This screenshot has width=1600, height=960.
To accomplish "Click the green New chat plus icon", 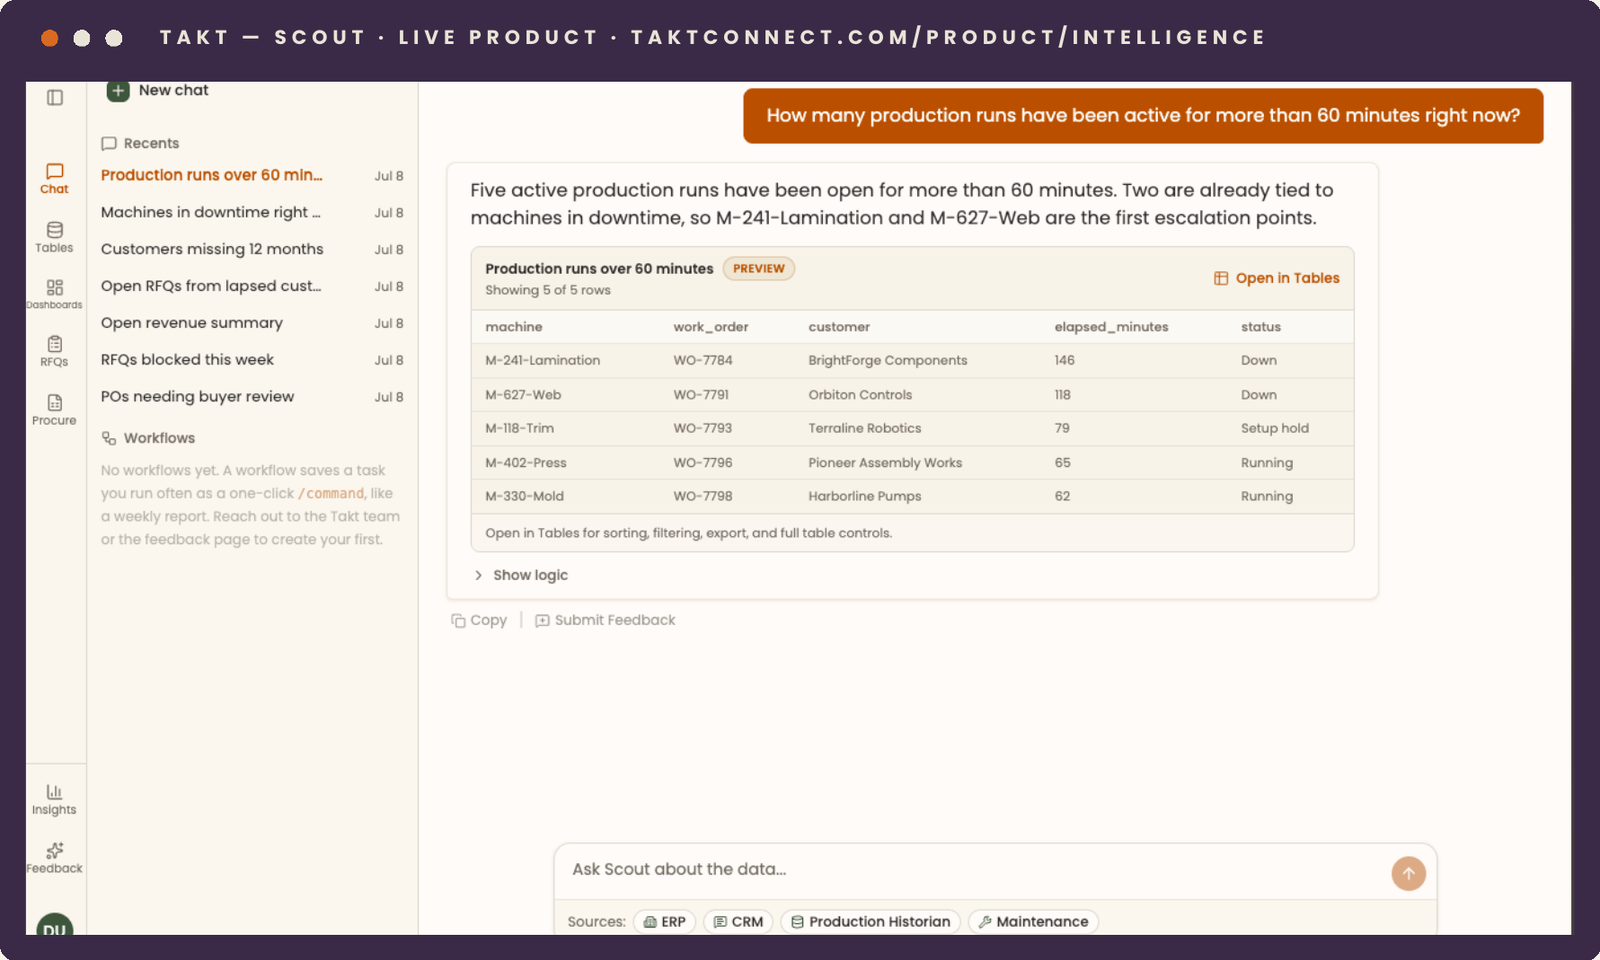I will (x=118, y=90).
